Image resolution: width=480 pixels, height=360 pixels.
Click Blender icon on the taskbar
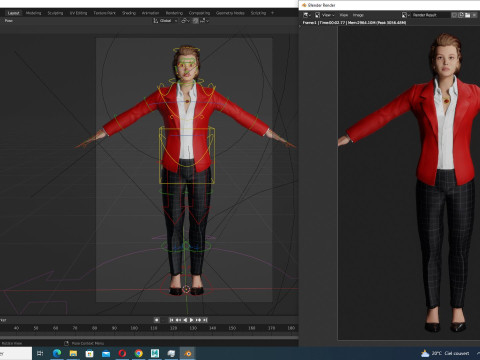point(188,353)
